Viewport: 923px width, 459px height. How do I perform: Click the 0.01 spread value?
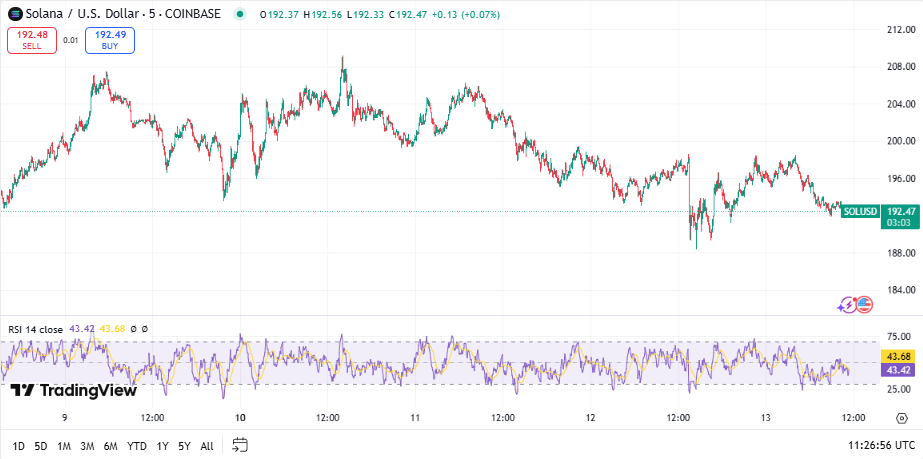coord(71,41)
